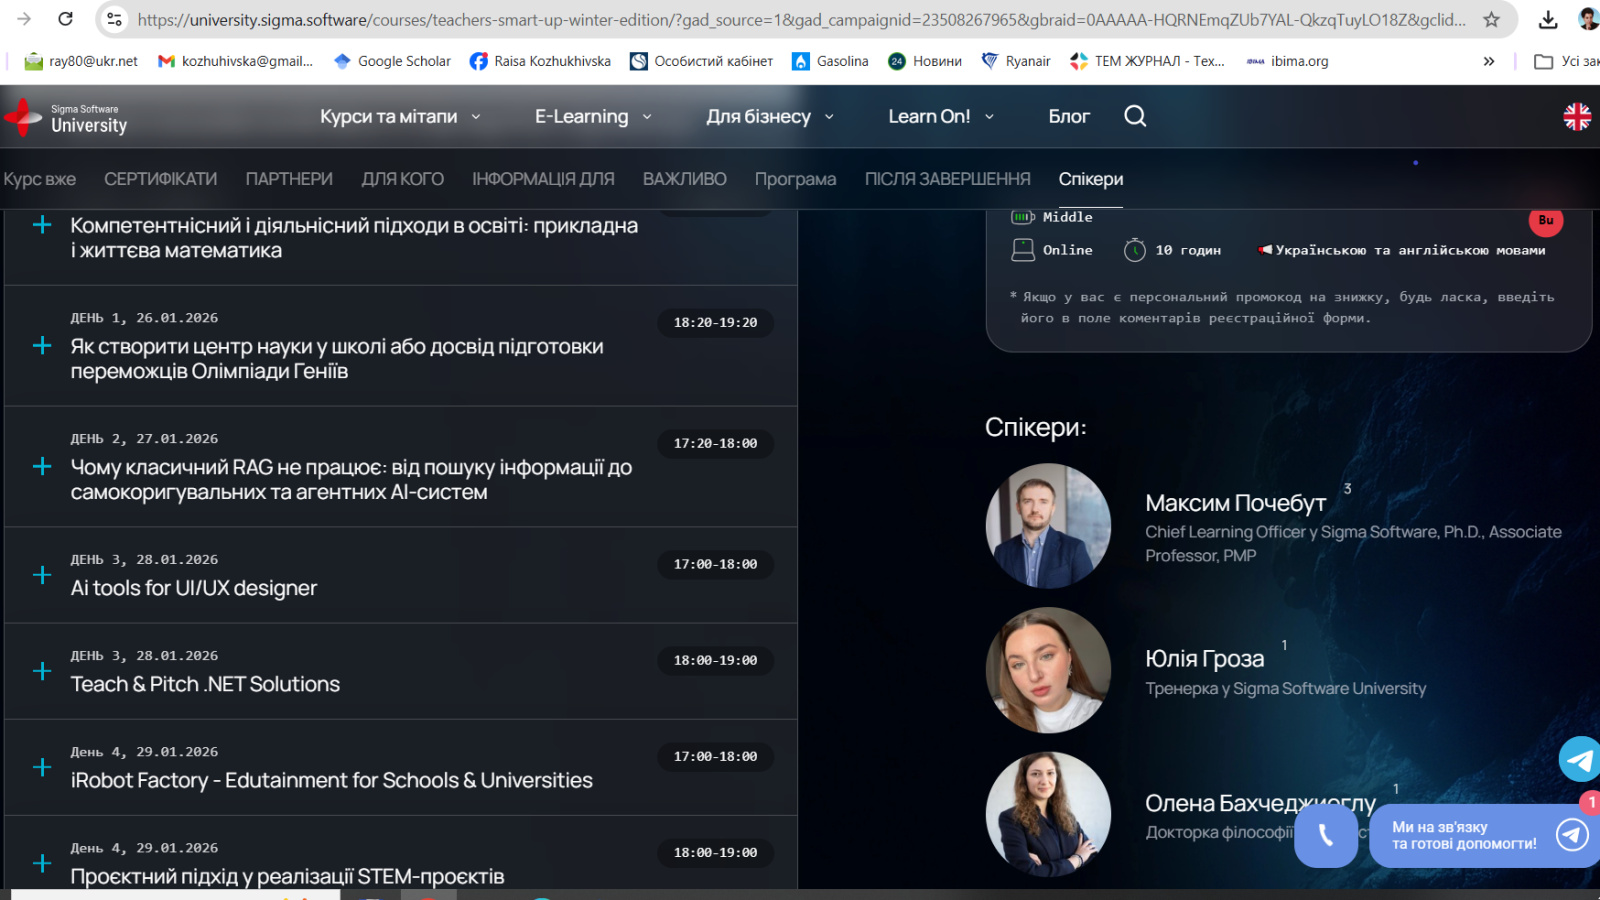This screenshot has height=900, width=1600.
Task: Expand the classic RAG session item
Action: click(42, 466)
